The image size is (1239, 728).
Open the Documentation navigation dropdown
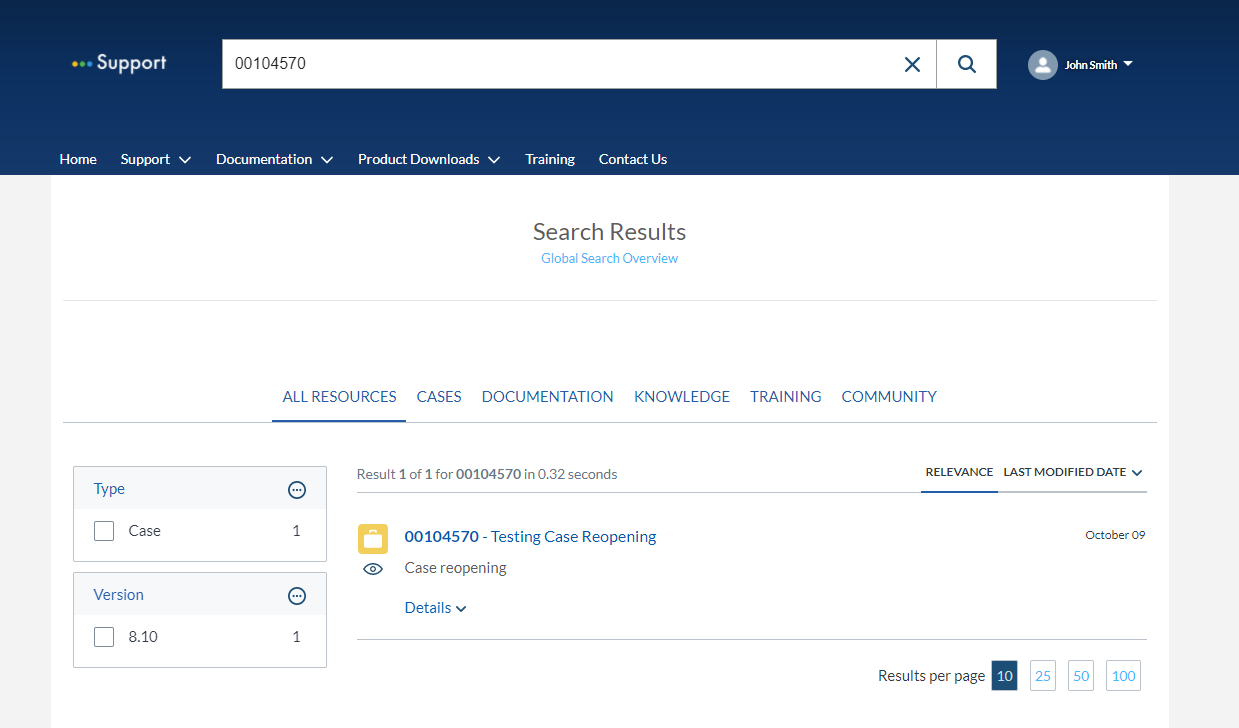tap(274, 159)
